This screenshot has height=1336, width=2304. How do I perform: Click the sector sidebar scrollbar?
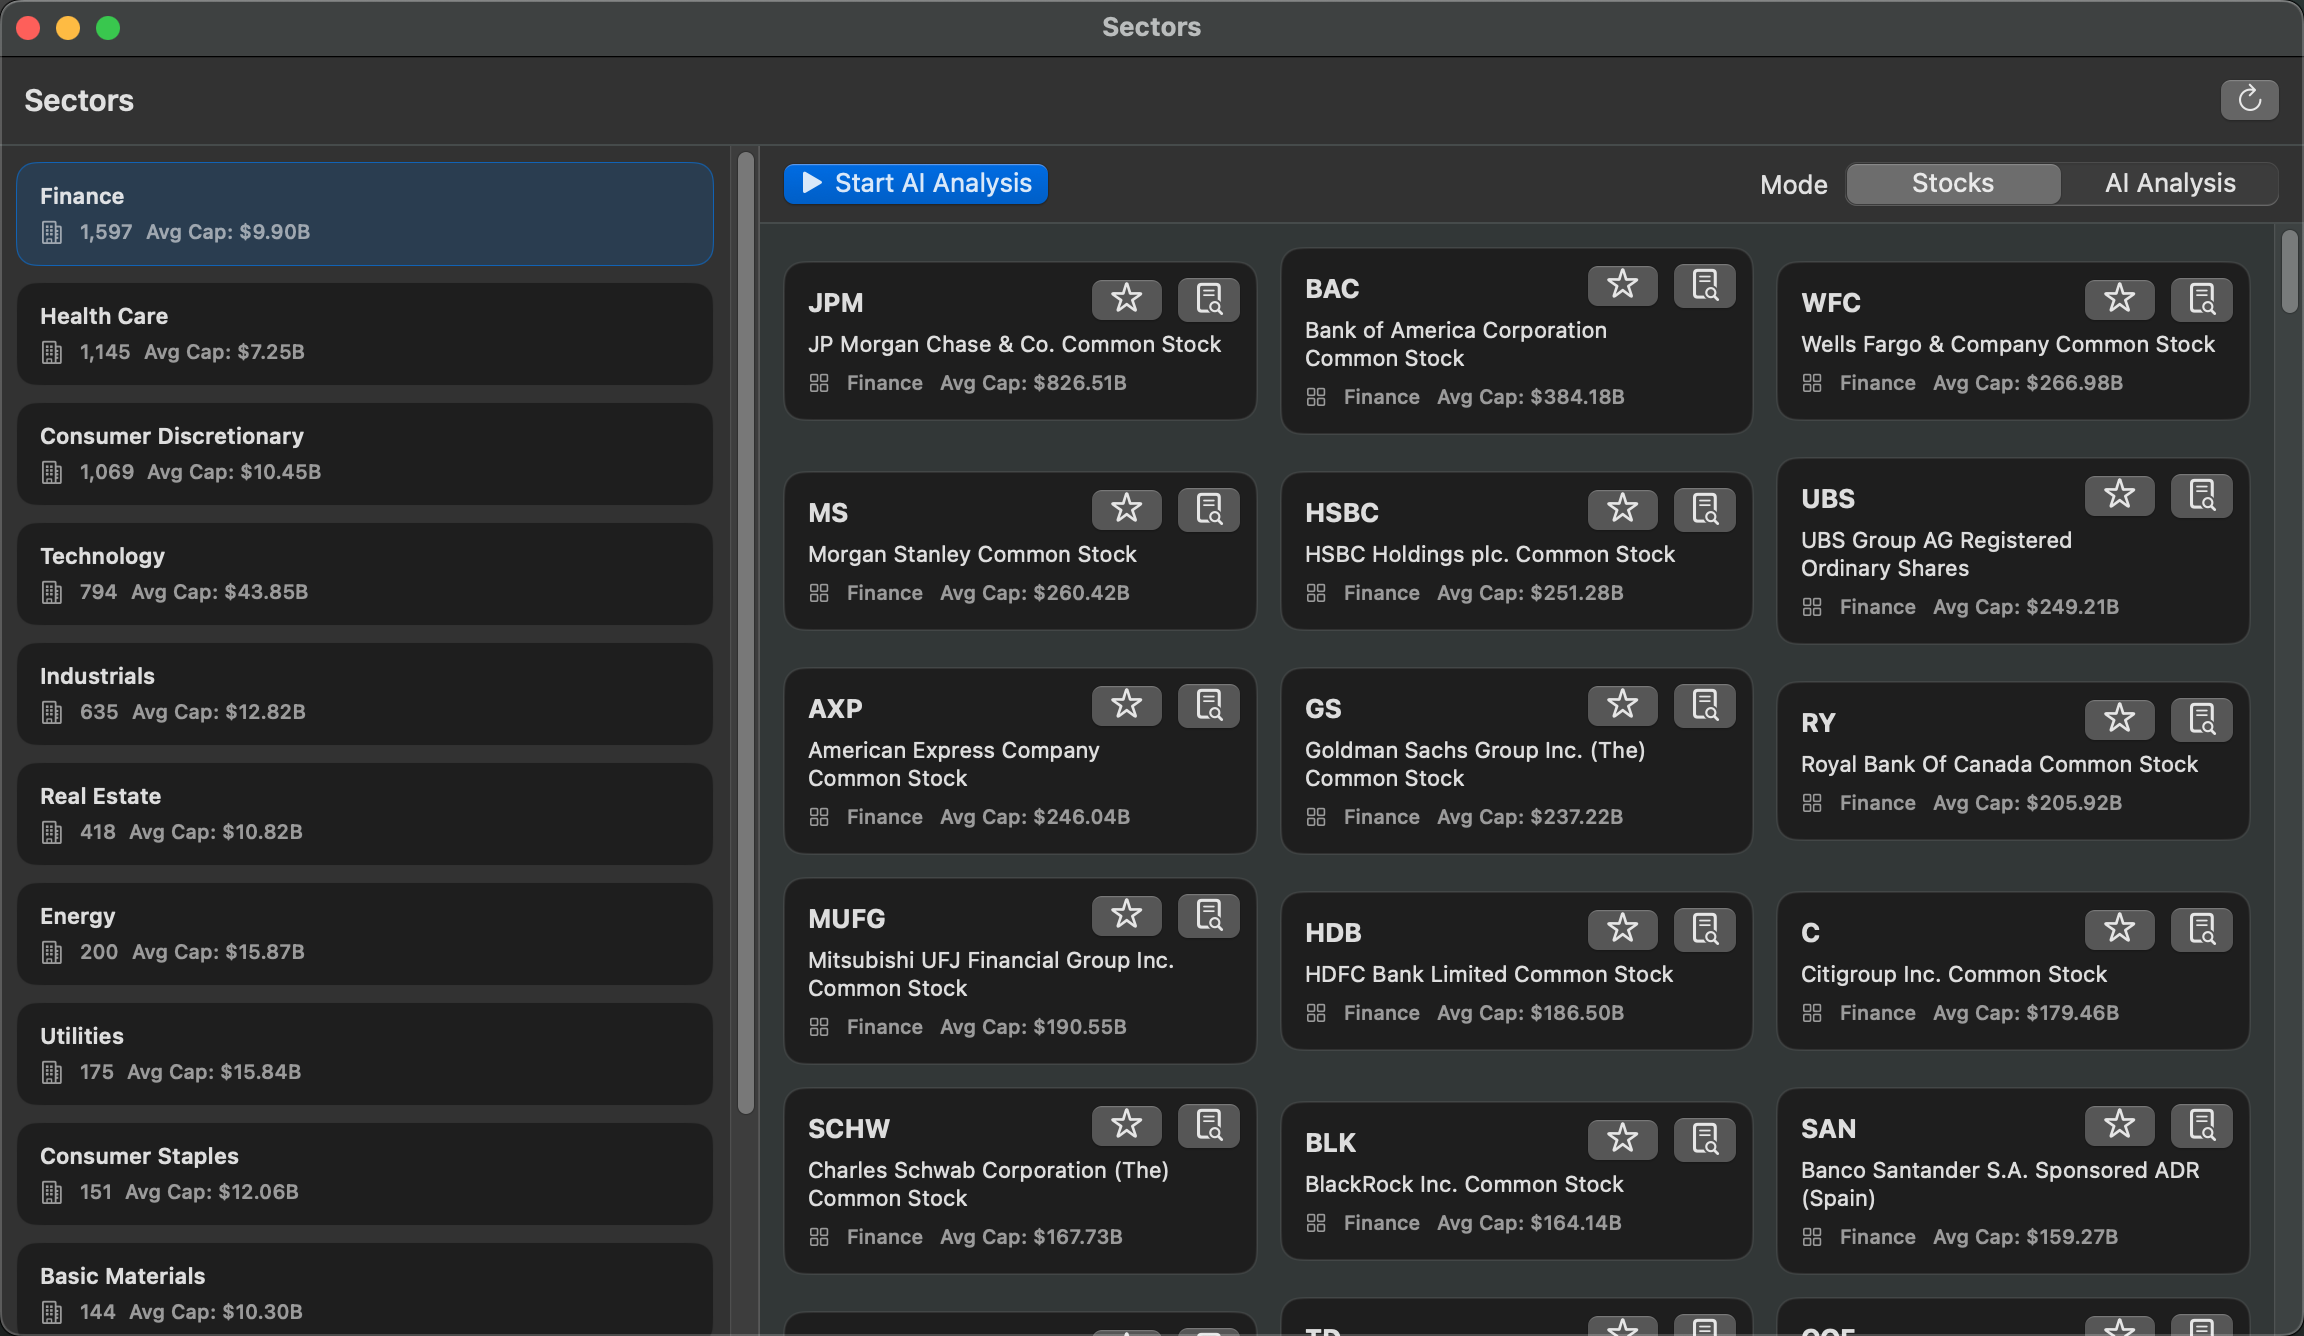click(x=745, y=632)
